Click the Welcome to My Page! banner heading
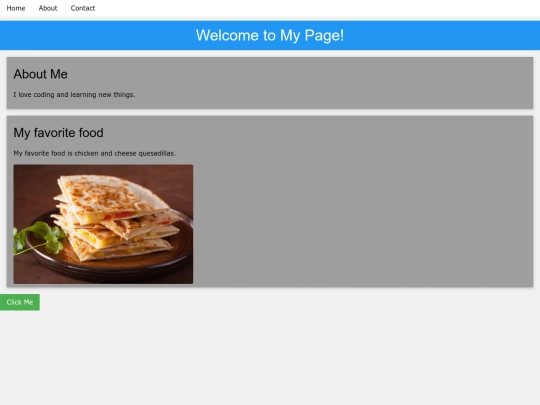This screenshot has width=540, height=405. click(270, 35)
